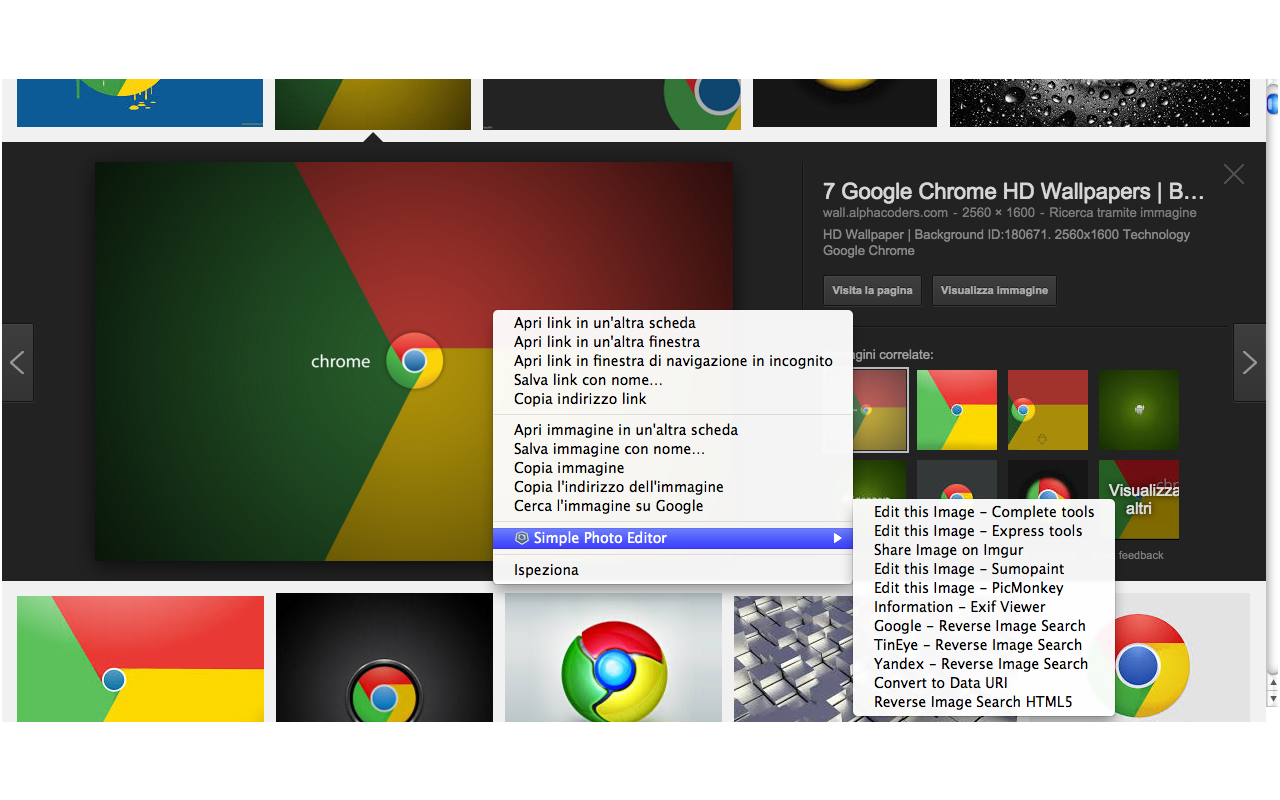Click the Ricerca tramite immagine link
The image size is (1280, 800).
point(1122,213)
